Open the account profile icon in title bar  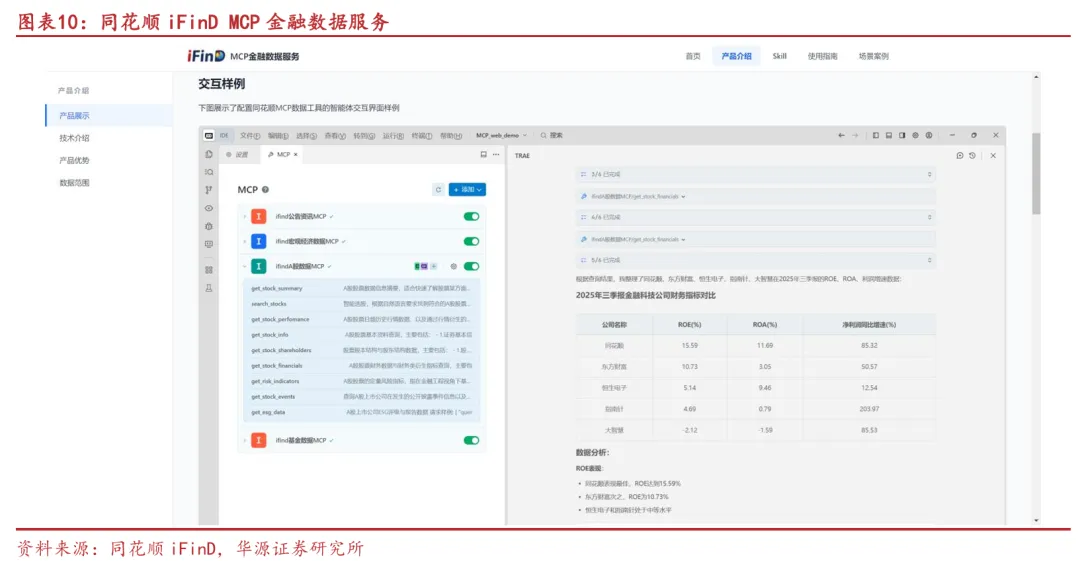pos(928,135)
